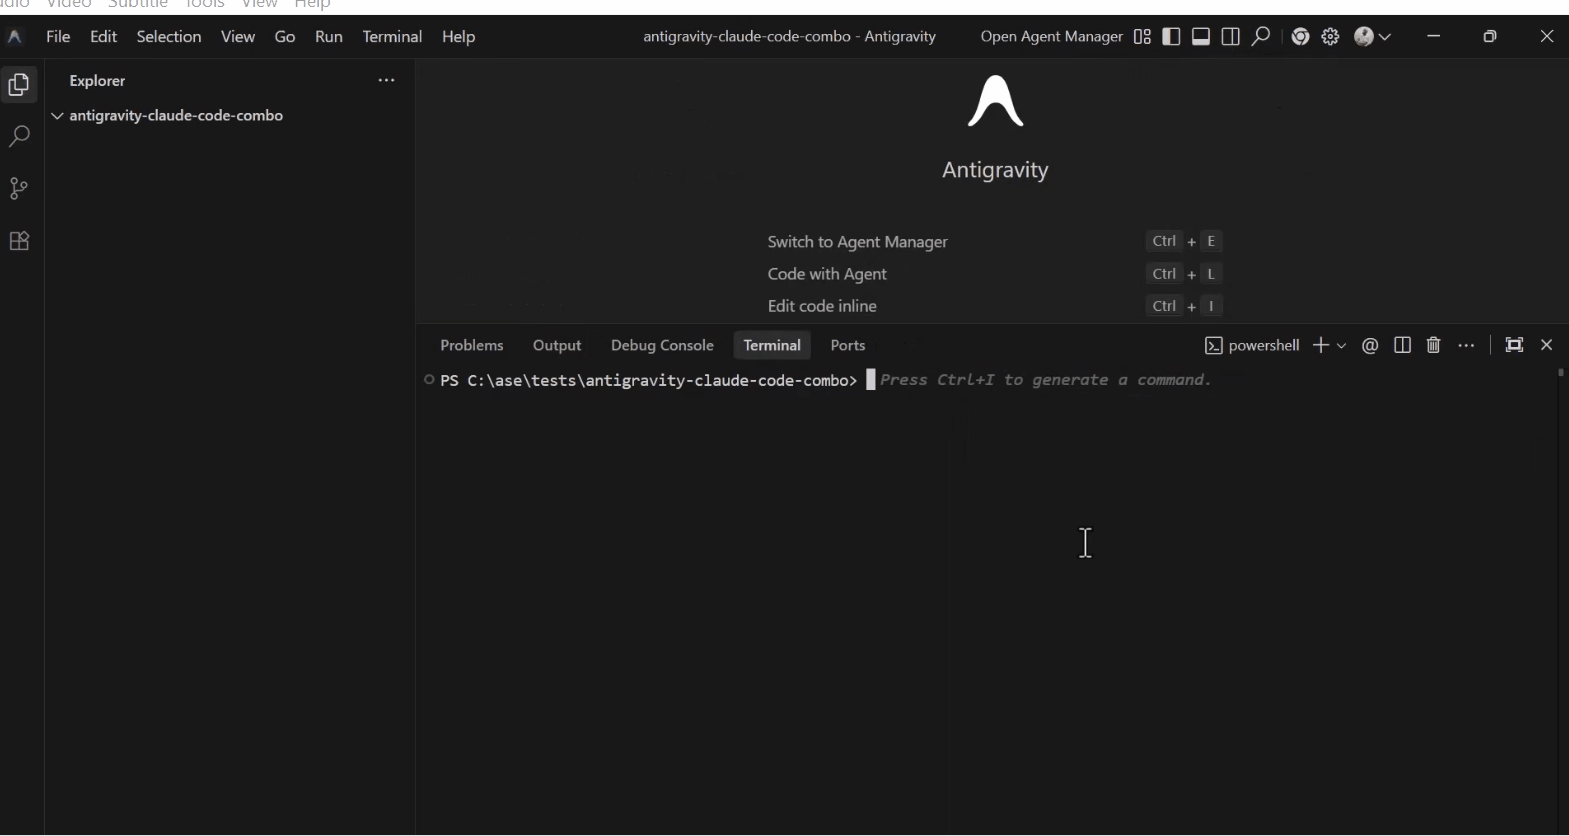The image size is (1569, 836).
Task: Open the Source Control view icon
Action: pos(19,188)
